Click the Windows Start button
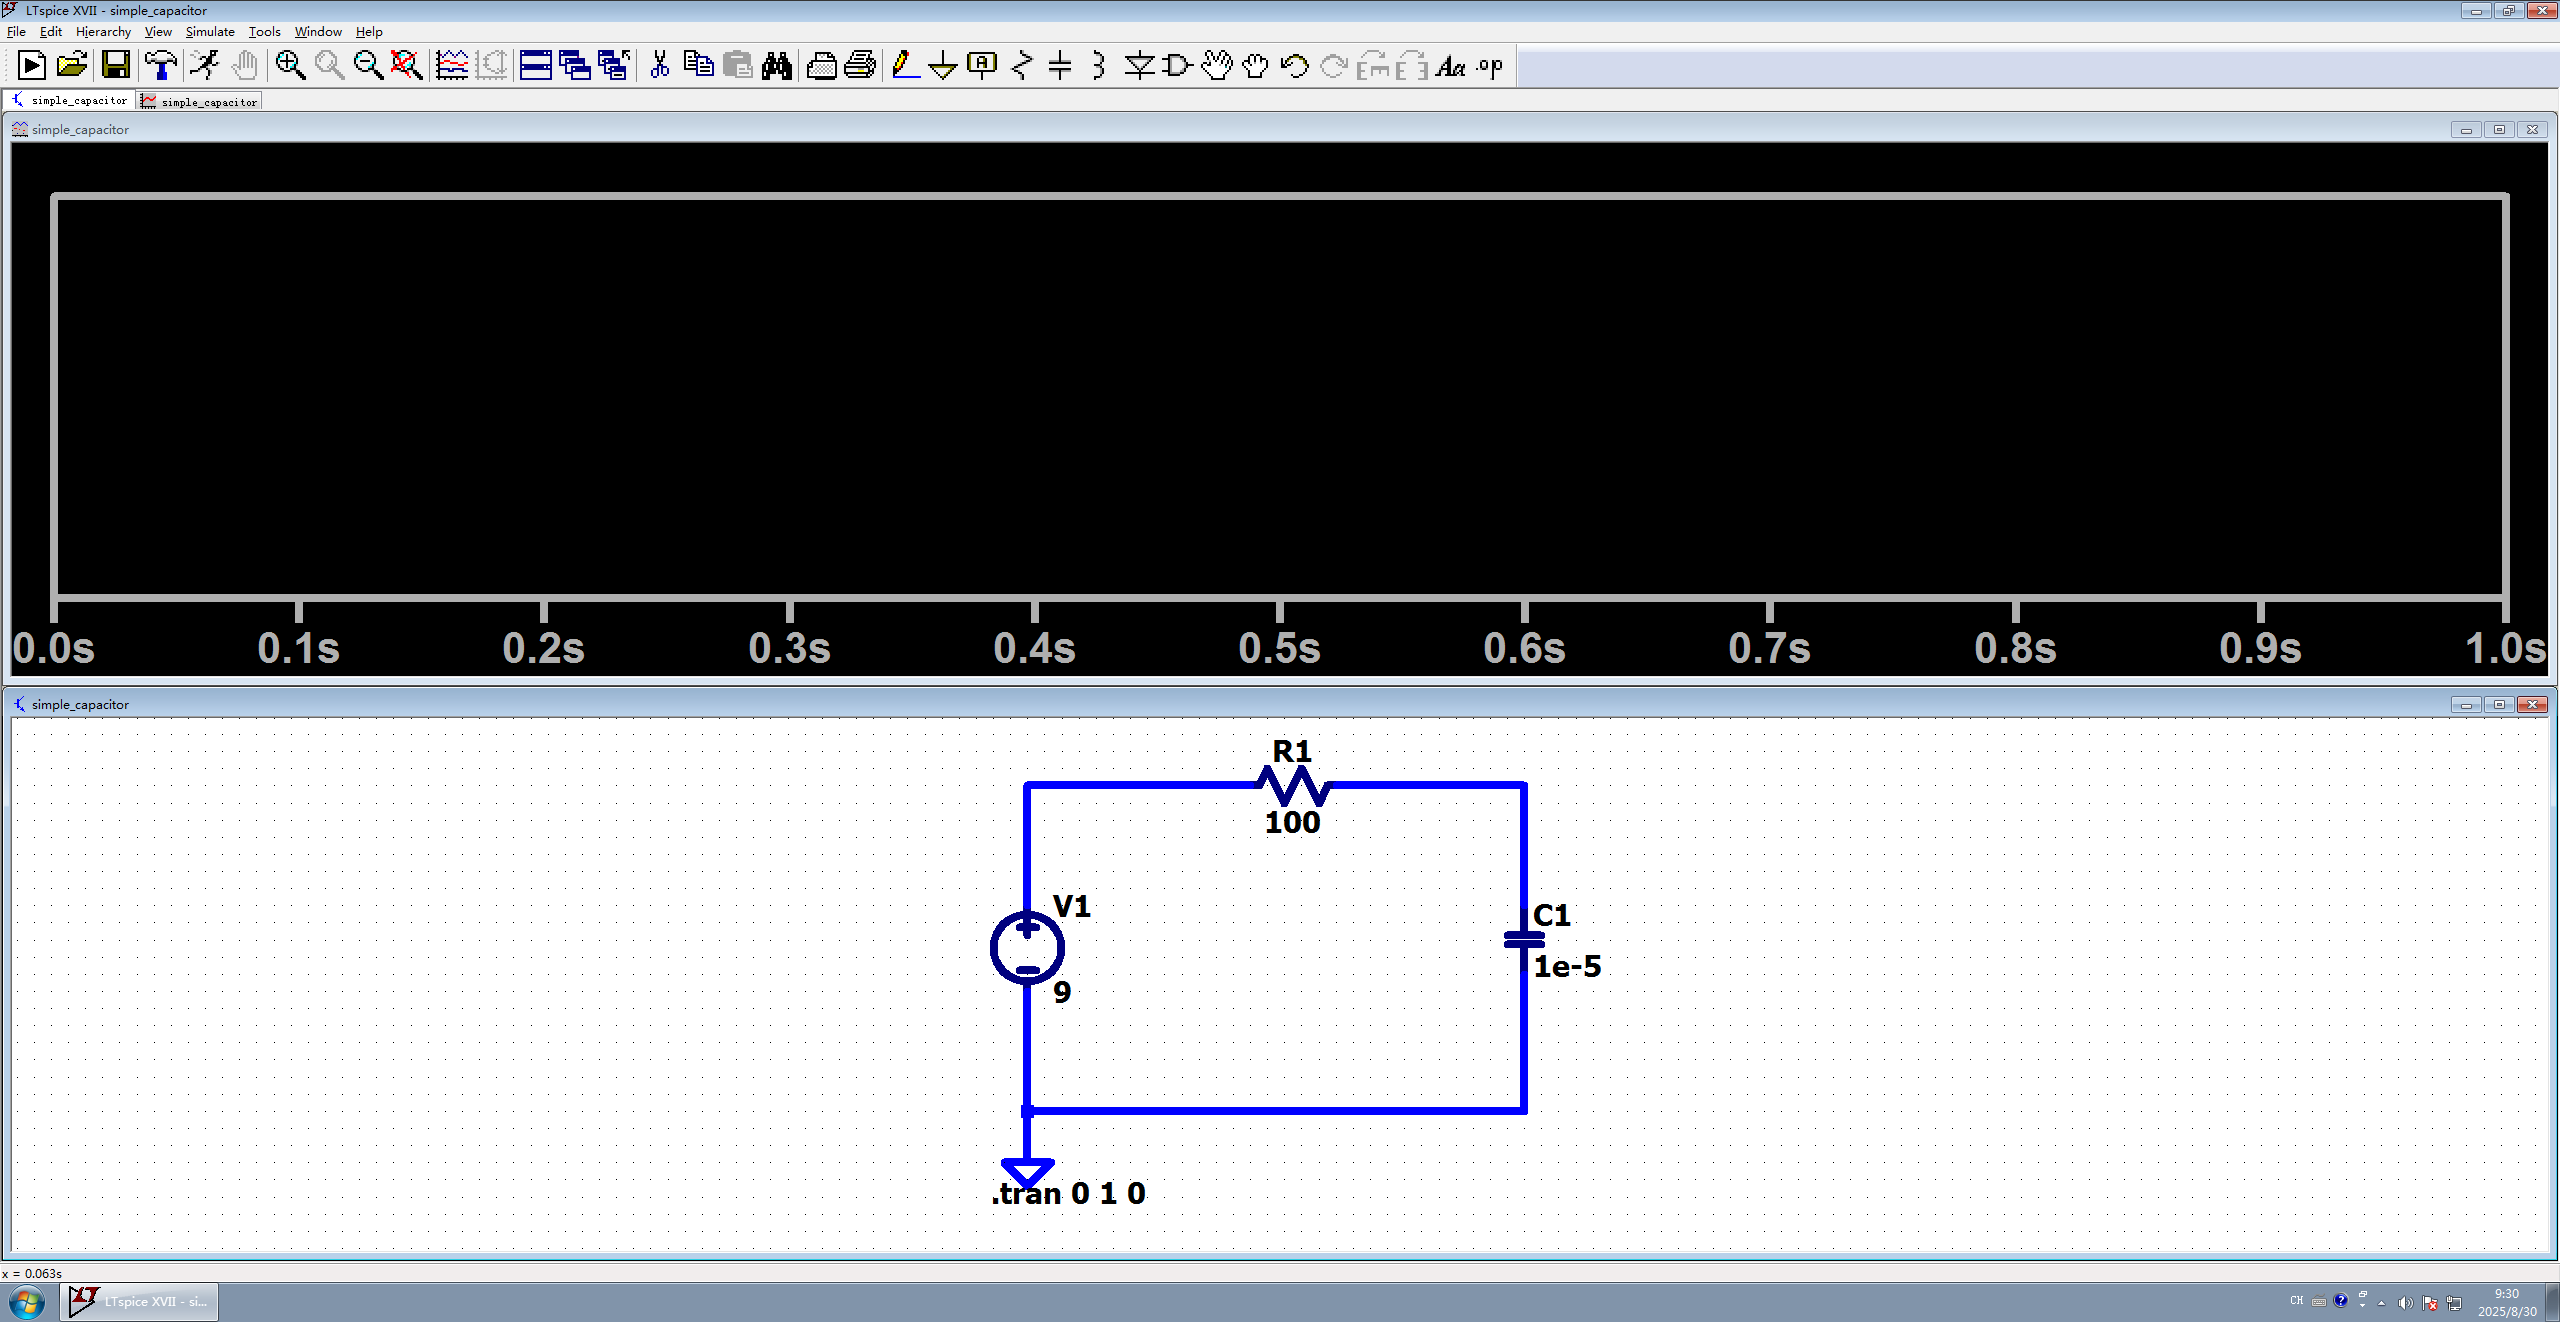 click(27, 1302)
